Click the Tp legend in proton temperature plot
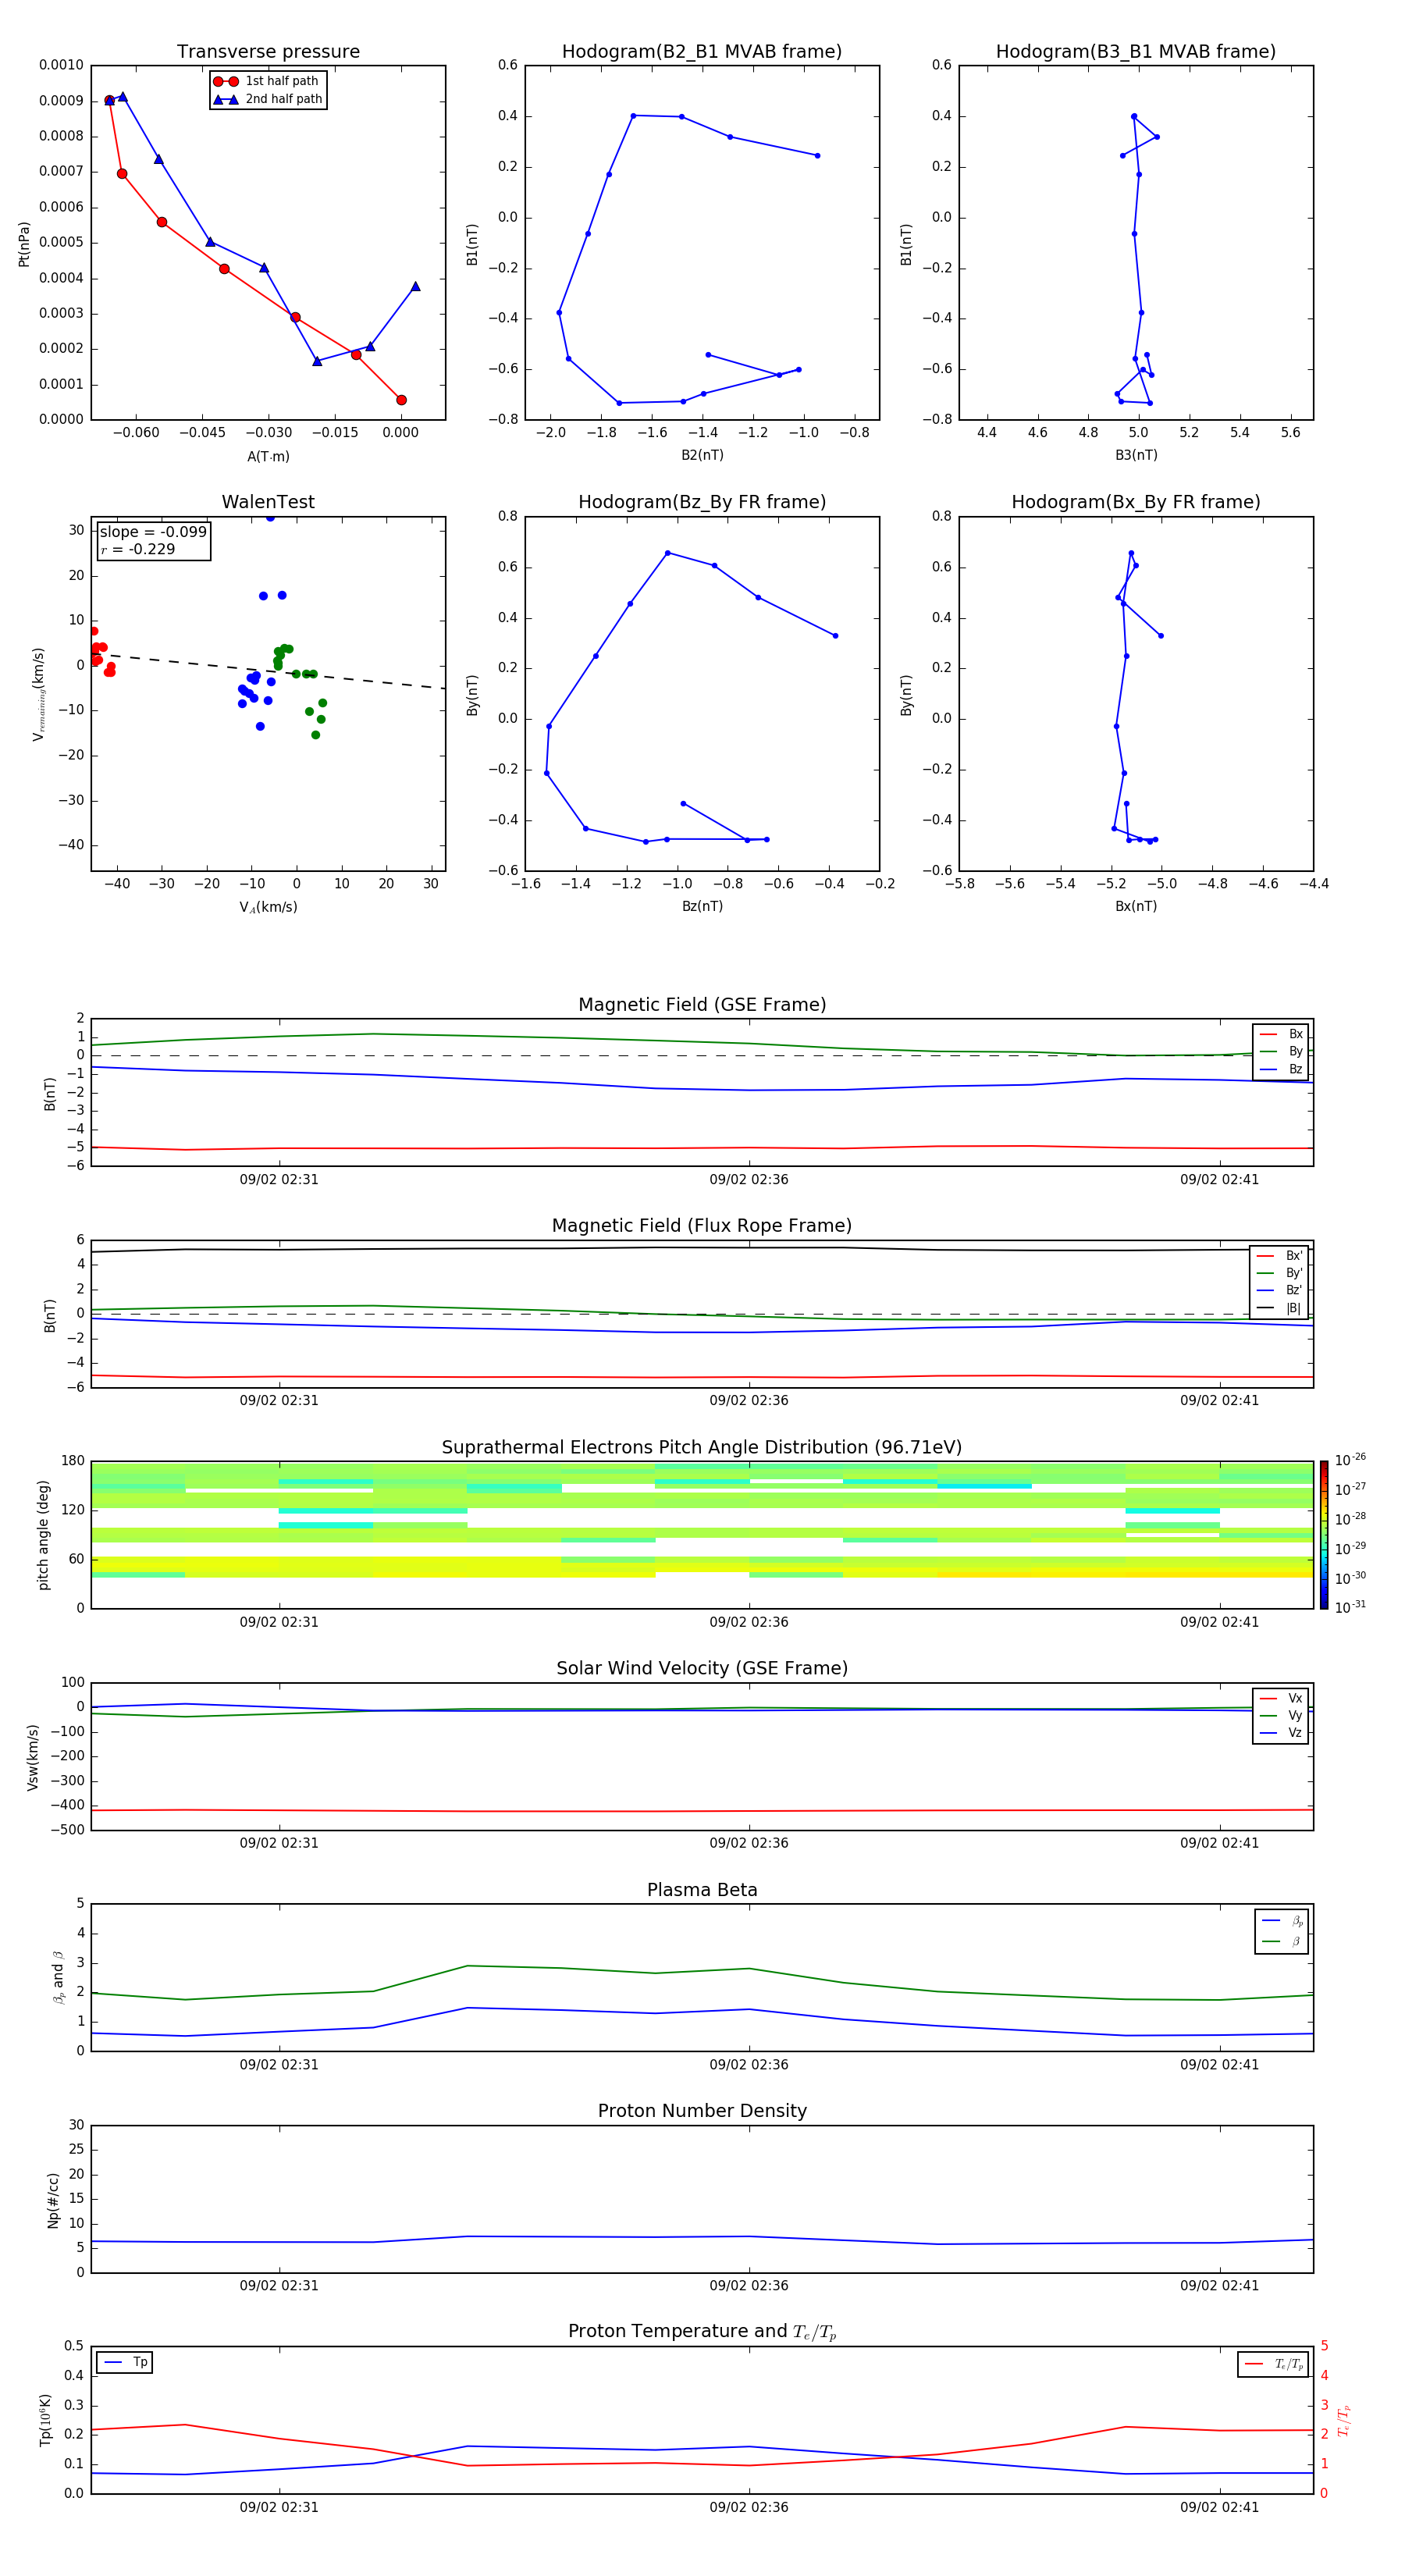 click(125, 2362)
